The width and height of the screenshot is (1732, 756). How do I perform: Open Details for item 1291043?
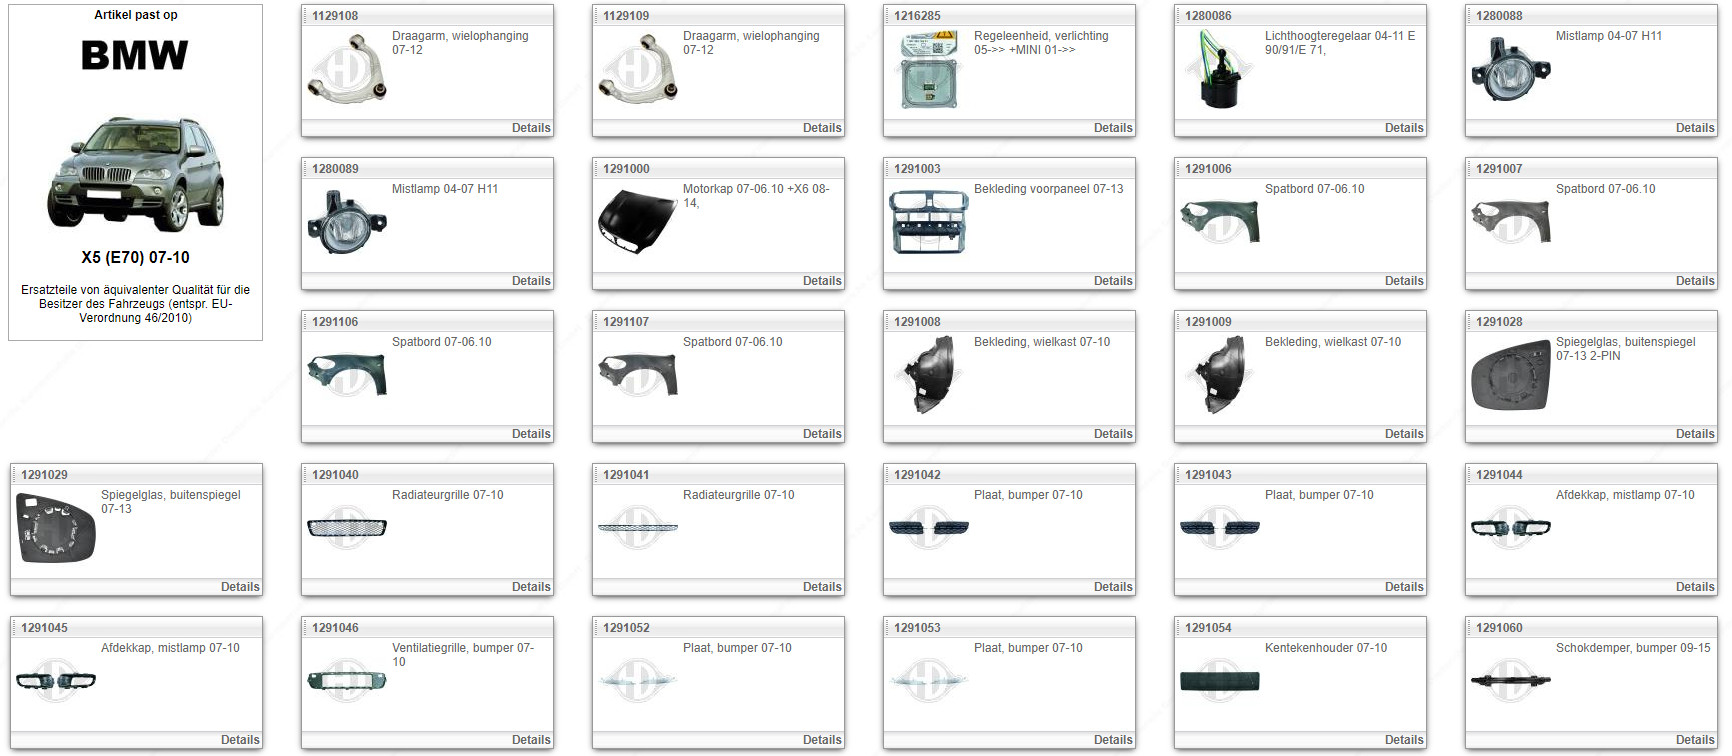[1404, 587]
